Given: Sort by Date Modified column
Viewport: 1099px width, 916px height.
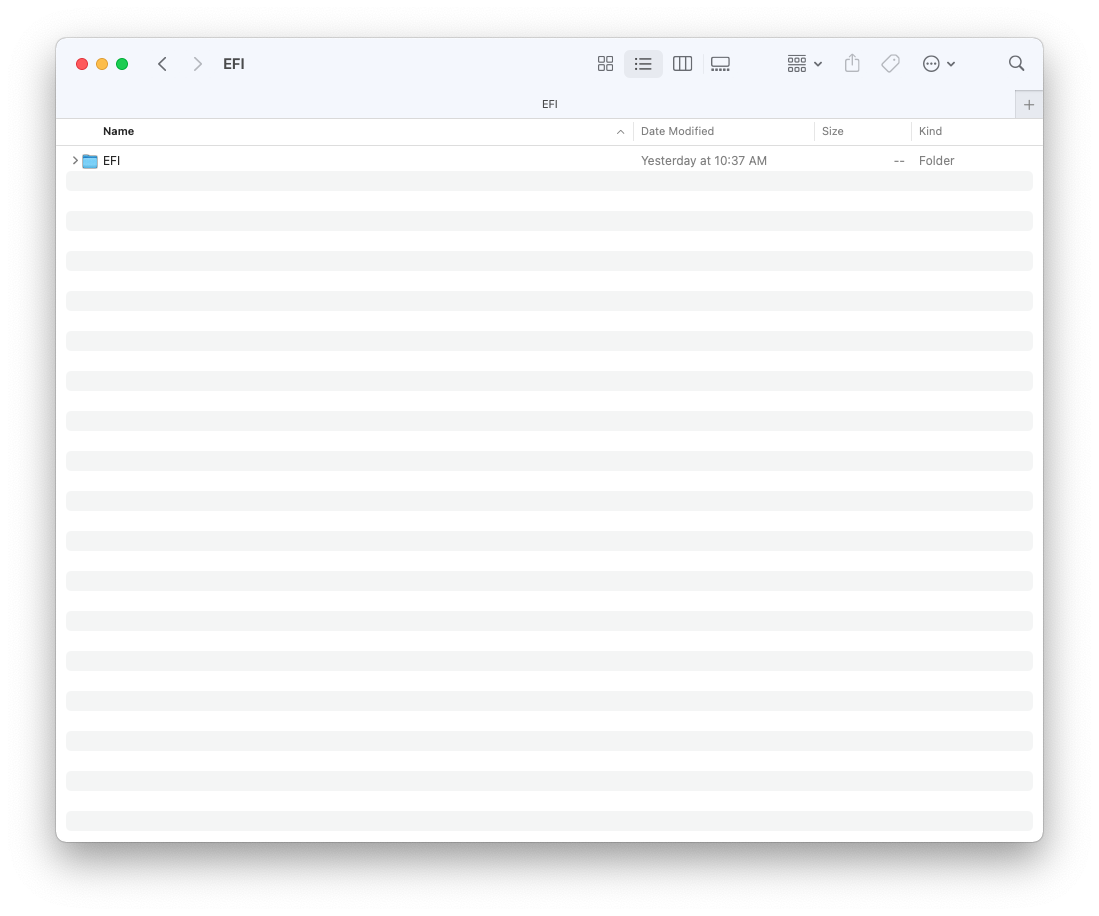Looking at the screenshot, I should click(677, 131).
